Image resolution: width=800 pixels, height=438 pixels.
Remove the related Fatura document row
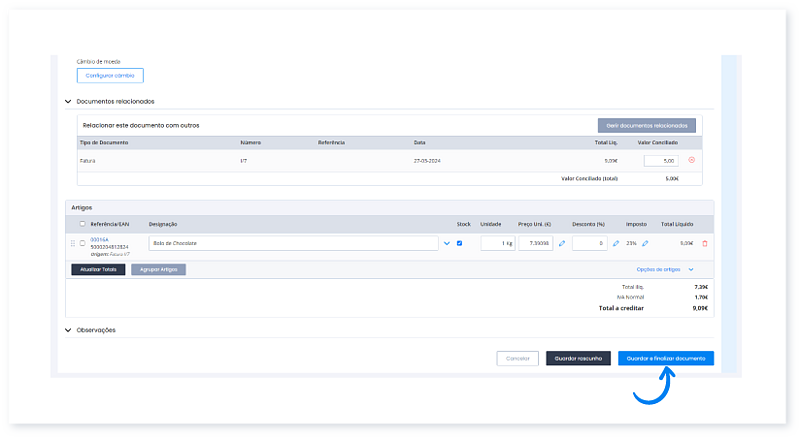point(691,160)
